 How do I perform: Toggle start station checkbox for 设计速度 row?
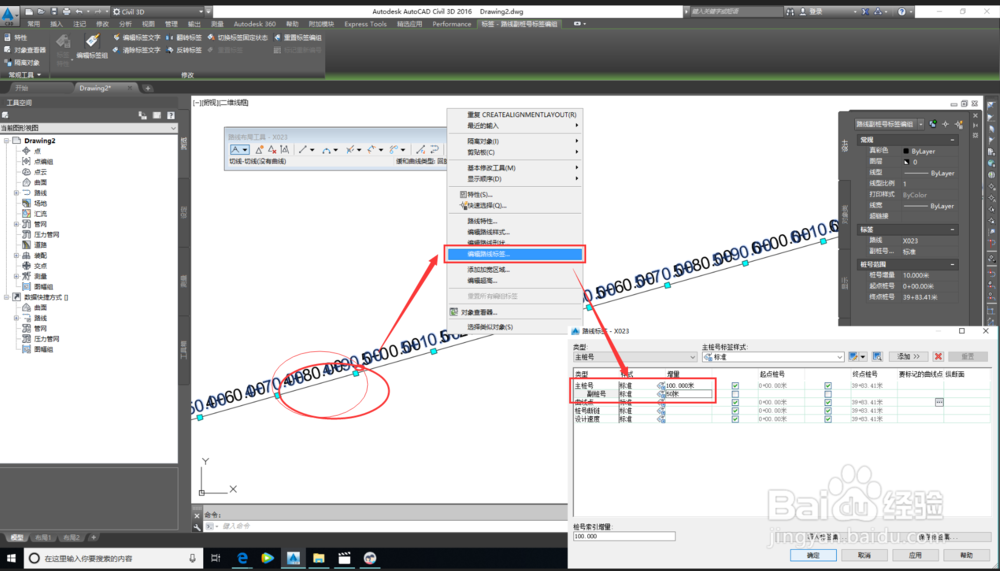pyautogui.click(x=735, y=419)
